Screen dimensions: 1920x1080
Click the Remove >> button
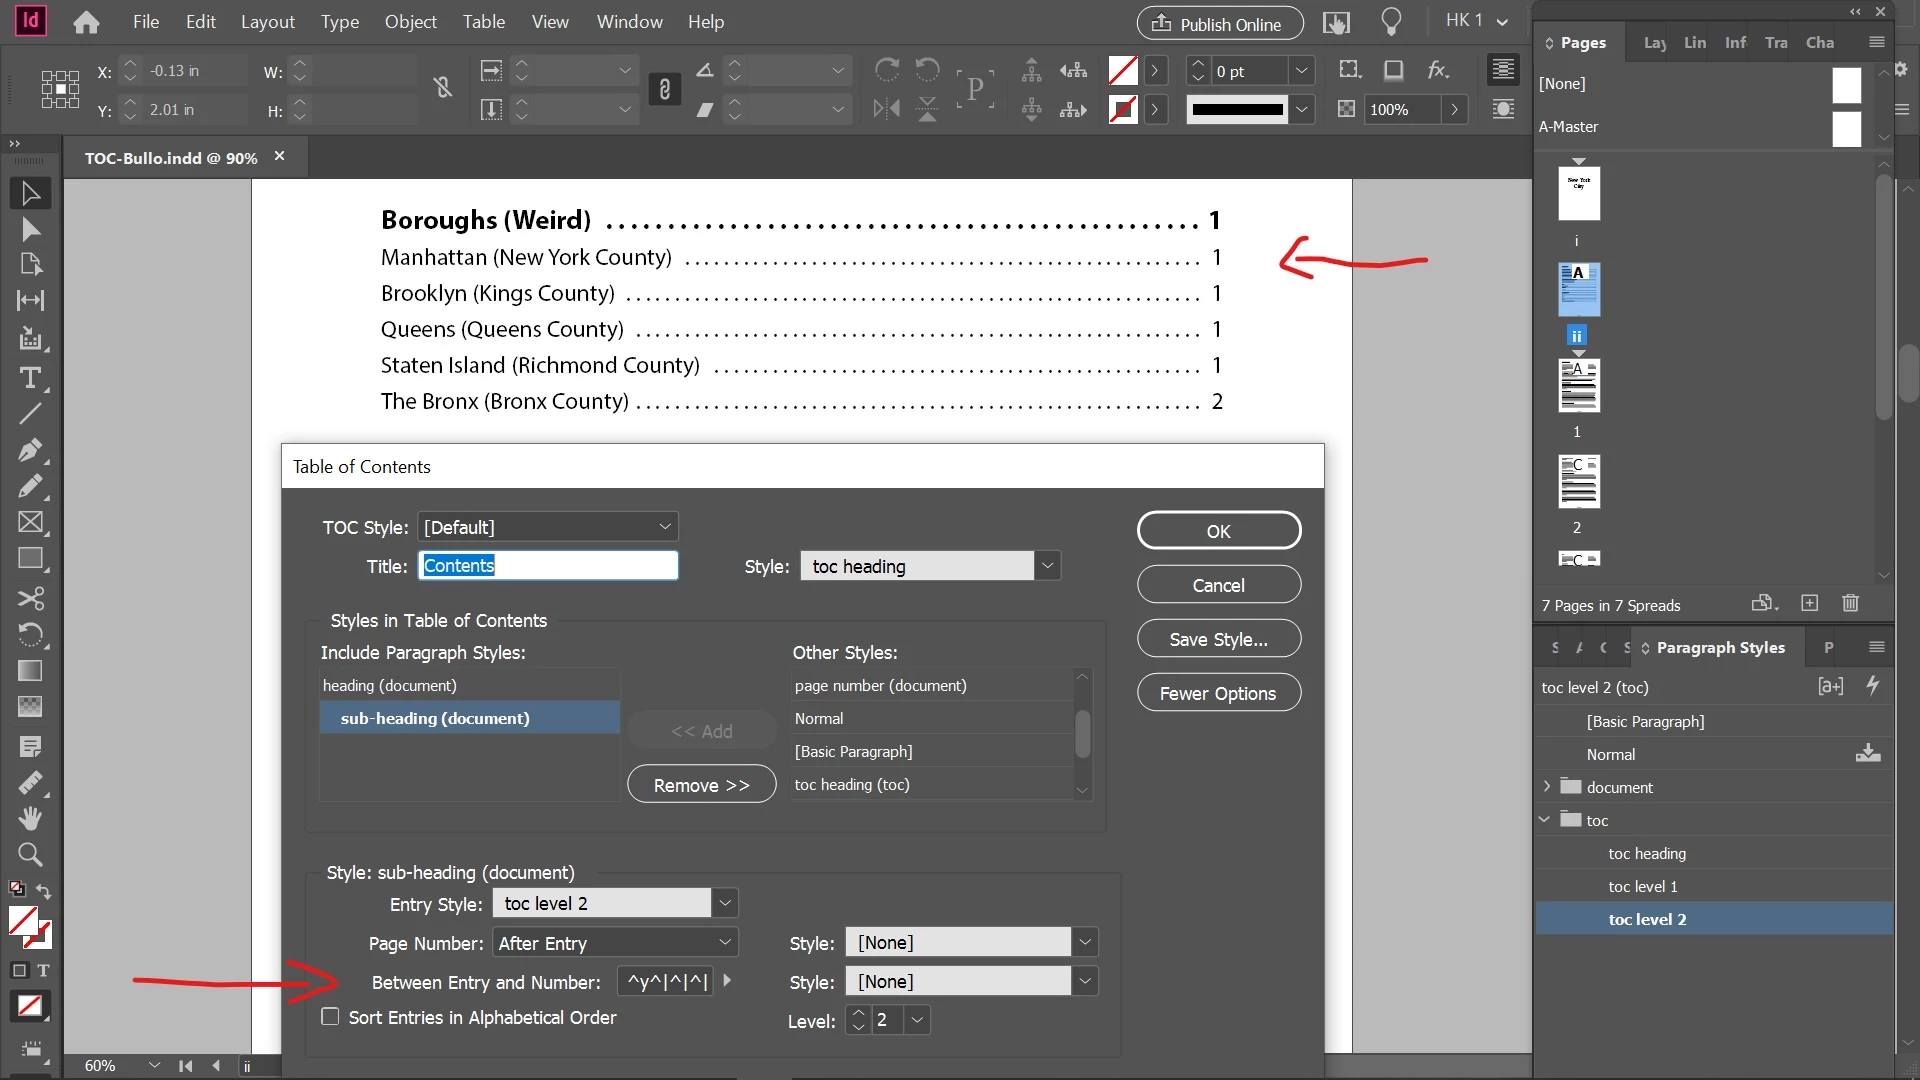point(701,785)
